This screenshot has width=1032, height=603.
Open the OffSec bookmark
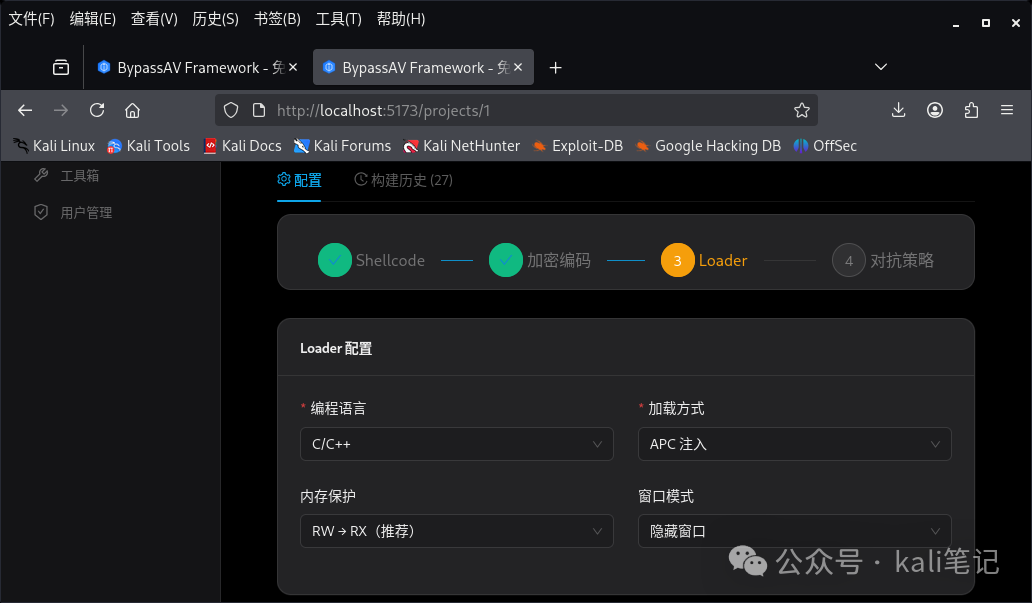[825, 145]
